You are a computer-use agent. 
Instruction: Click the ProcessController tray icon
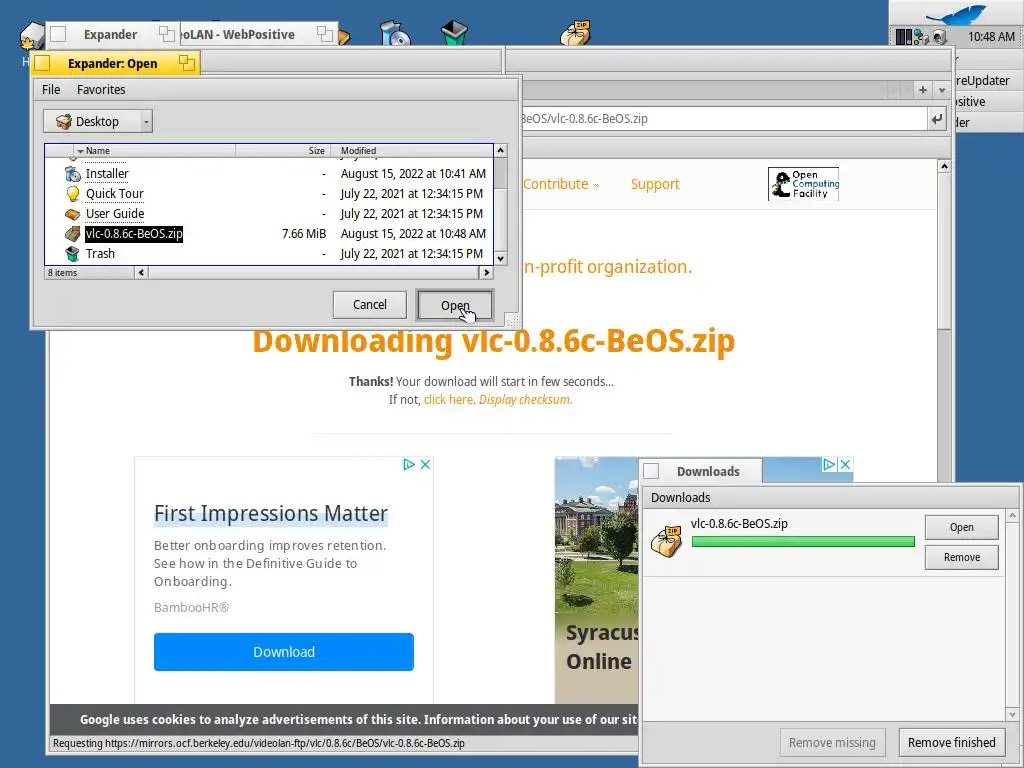pos(904,37)
